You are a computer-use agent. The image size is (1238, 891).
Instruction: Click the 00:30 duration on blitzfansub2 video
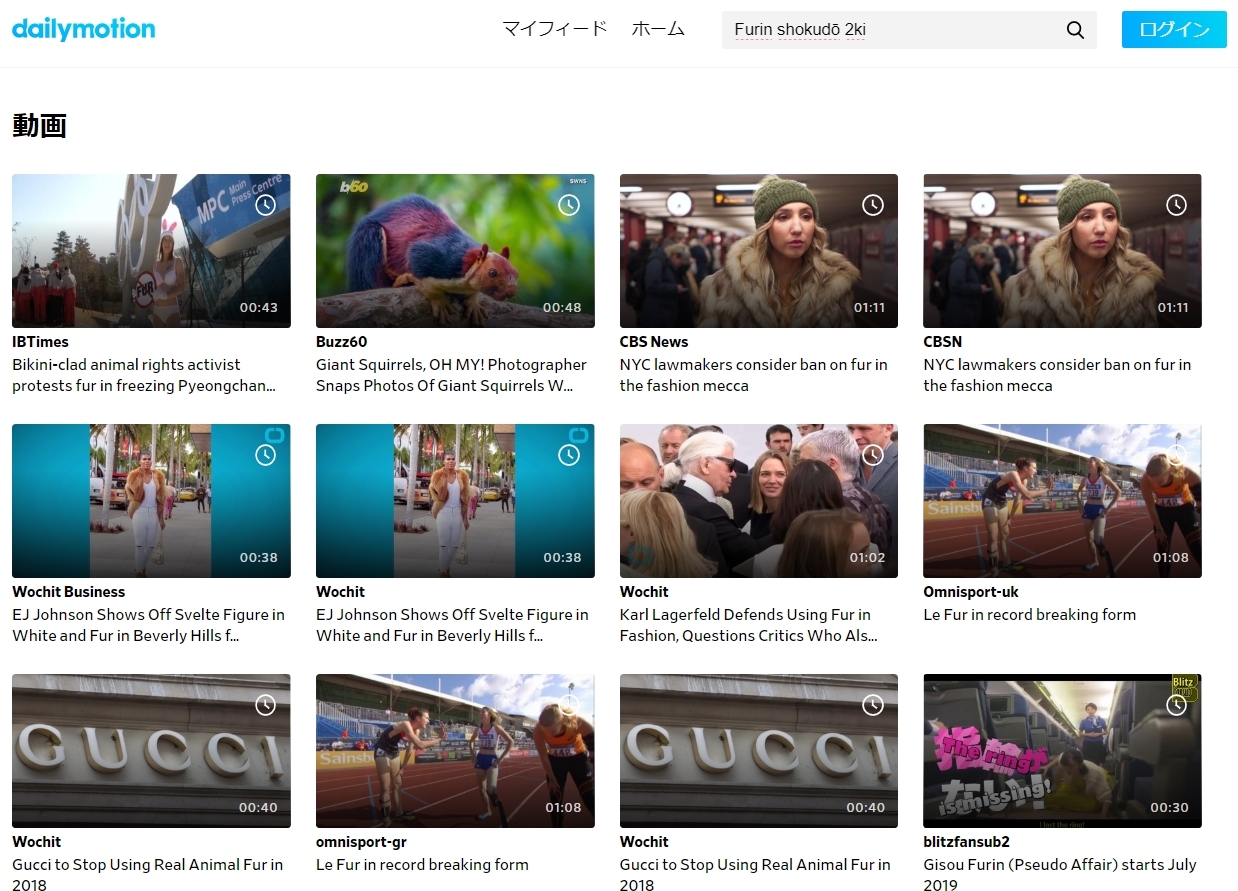1170,808
